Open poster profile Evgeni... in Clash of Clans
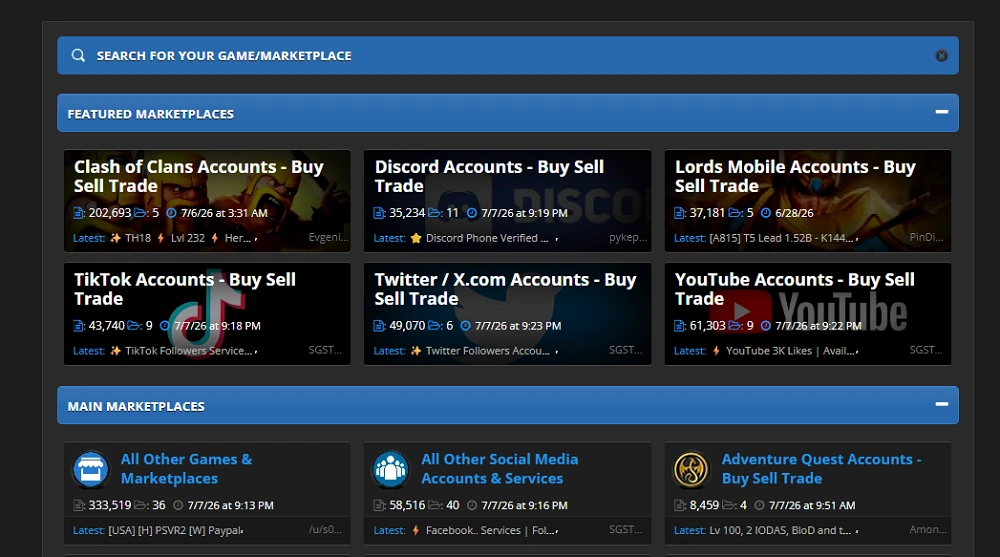The image size is (1000, 557). point(328,237)
